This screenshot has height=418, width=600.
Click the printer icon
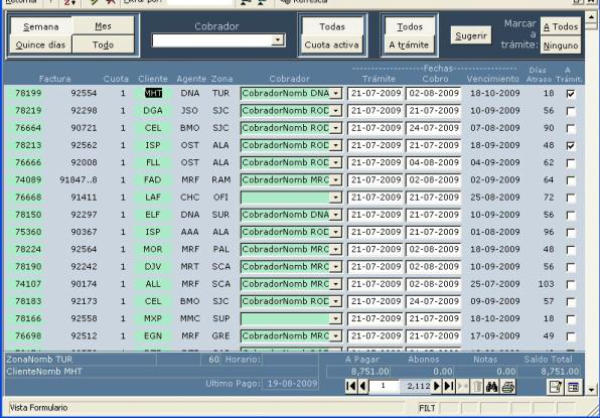pyautogui.click(x=508, y=386)
